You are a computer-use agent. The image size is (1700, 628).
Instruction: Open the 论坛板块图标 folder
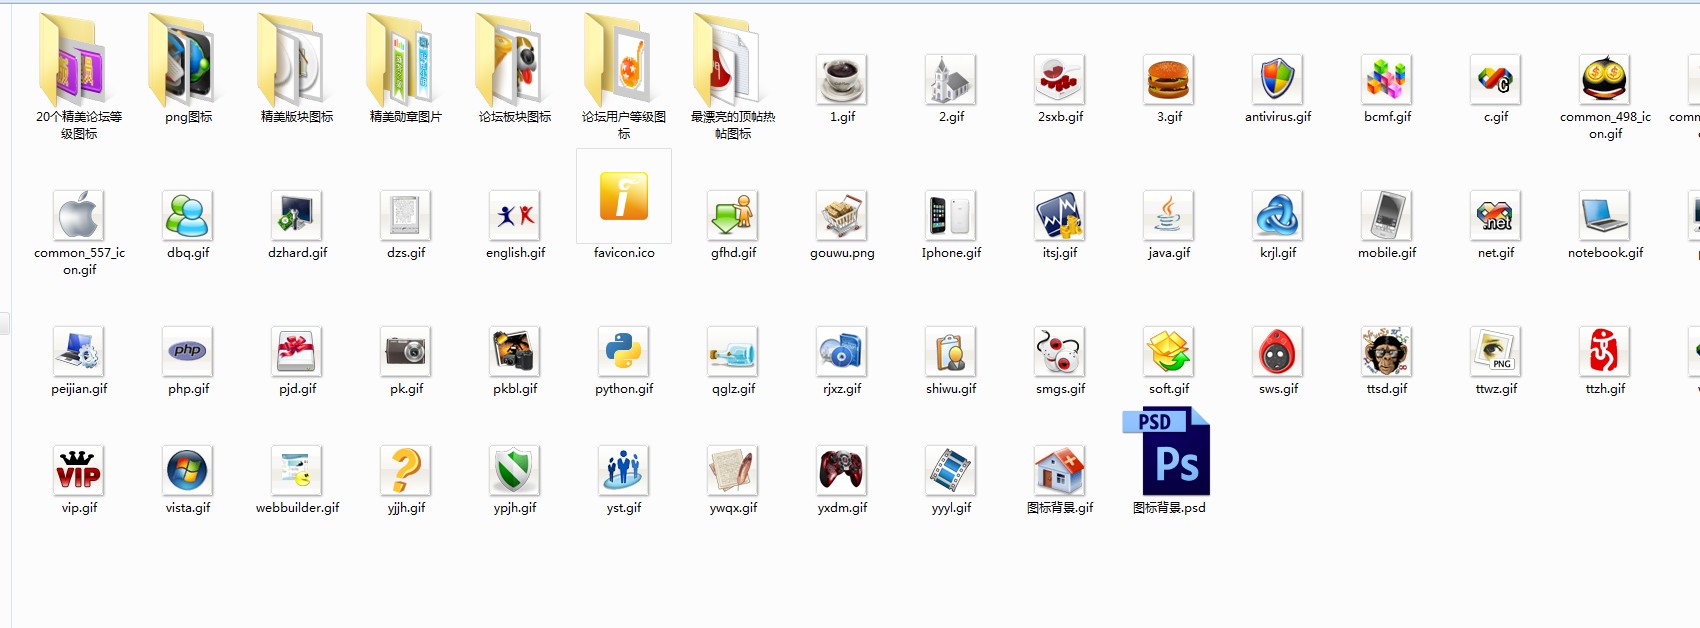pos(515,60)
